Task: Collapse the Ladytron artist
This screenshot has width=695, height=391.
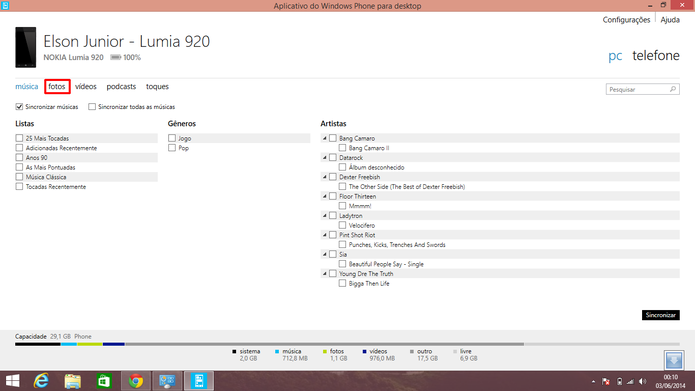Action: click(324, 216)
